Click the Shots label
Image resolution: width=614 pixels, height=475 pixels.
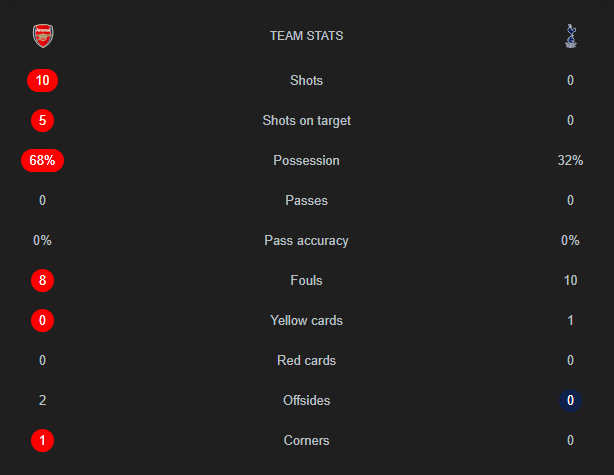click(306, 80)
